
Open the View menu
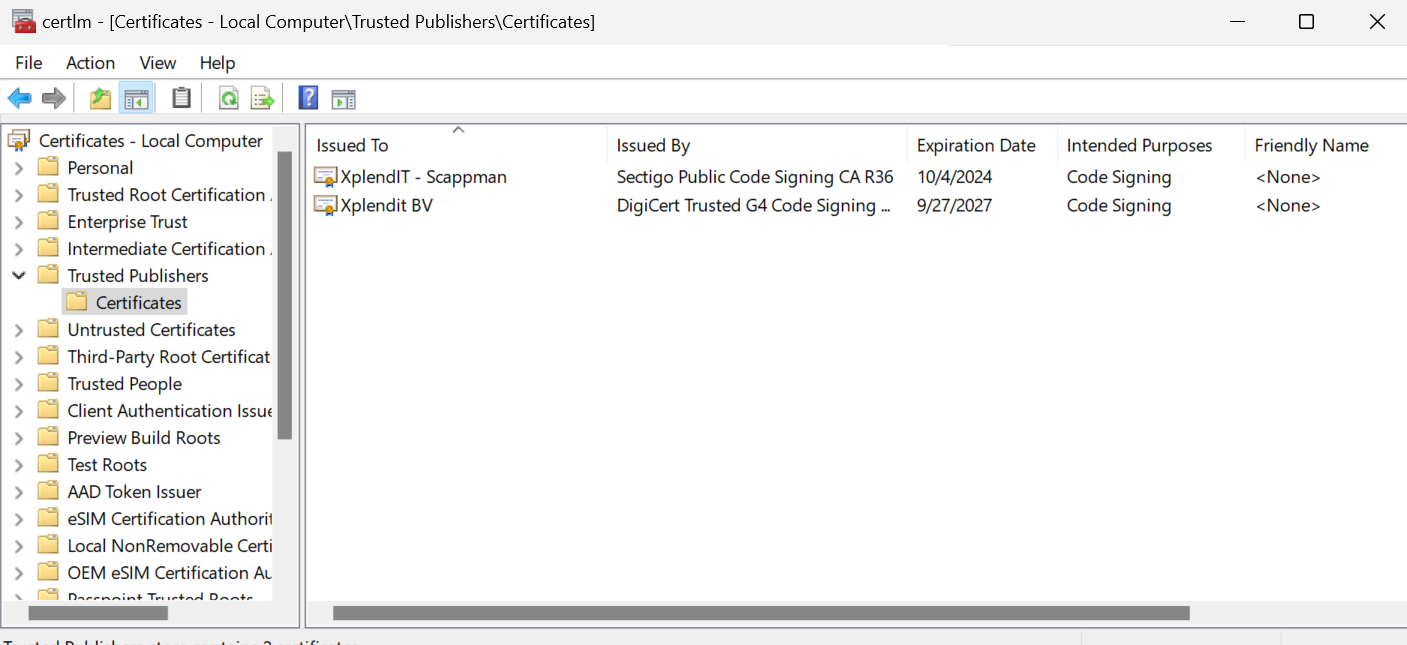pyautogui.click(x=157, y=63)
